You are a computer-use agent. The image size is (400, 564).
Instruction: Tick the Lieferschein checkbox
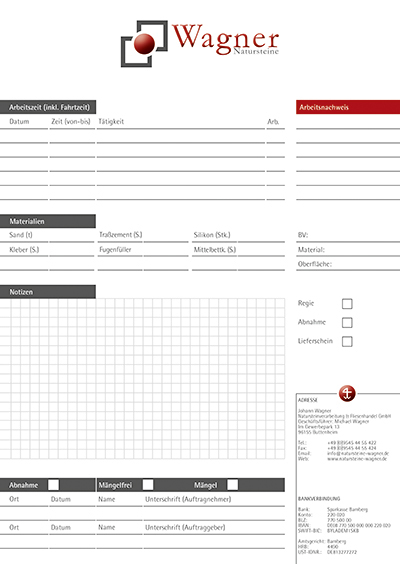347,341
